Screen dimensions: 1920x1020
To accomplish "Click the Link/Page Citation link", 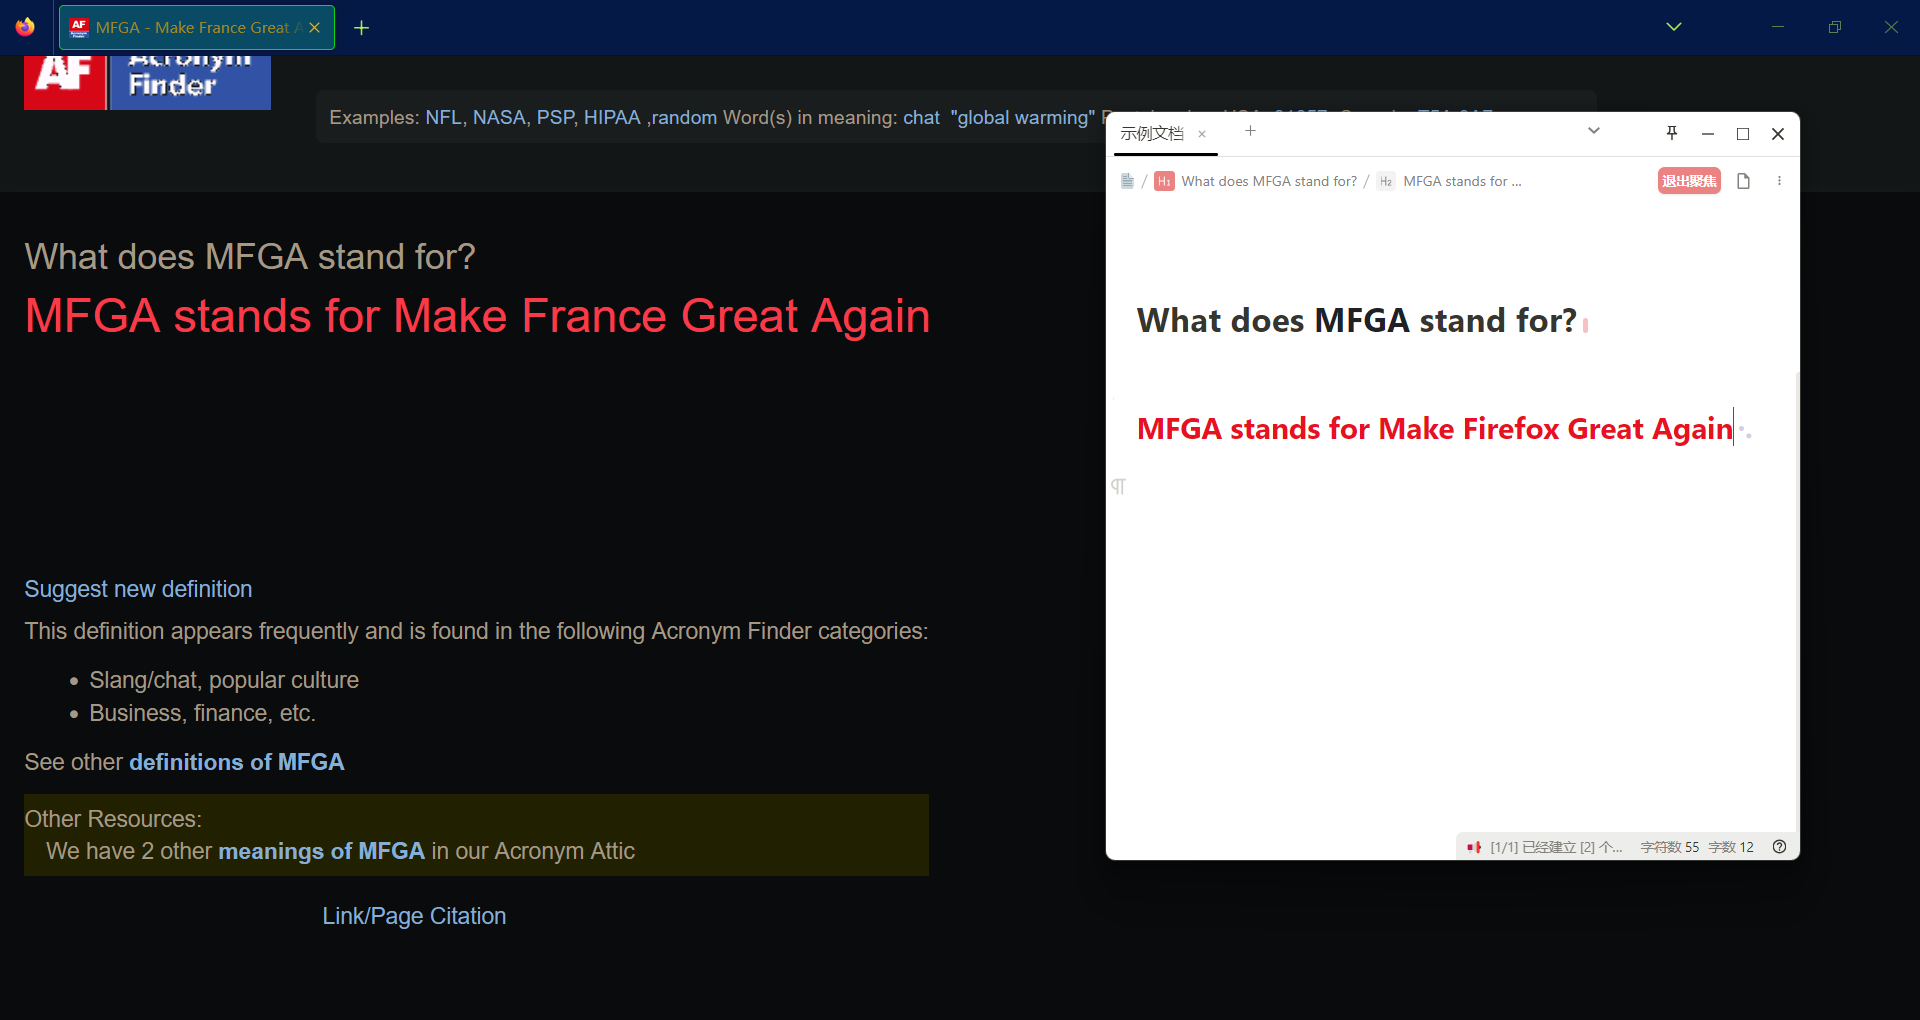I will coord(414,916).
